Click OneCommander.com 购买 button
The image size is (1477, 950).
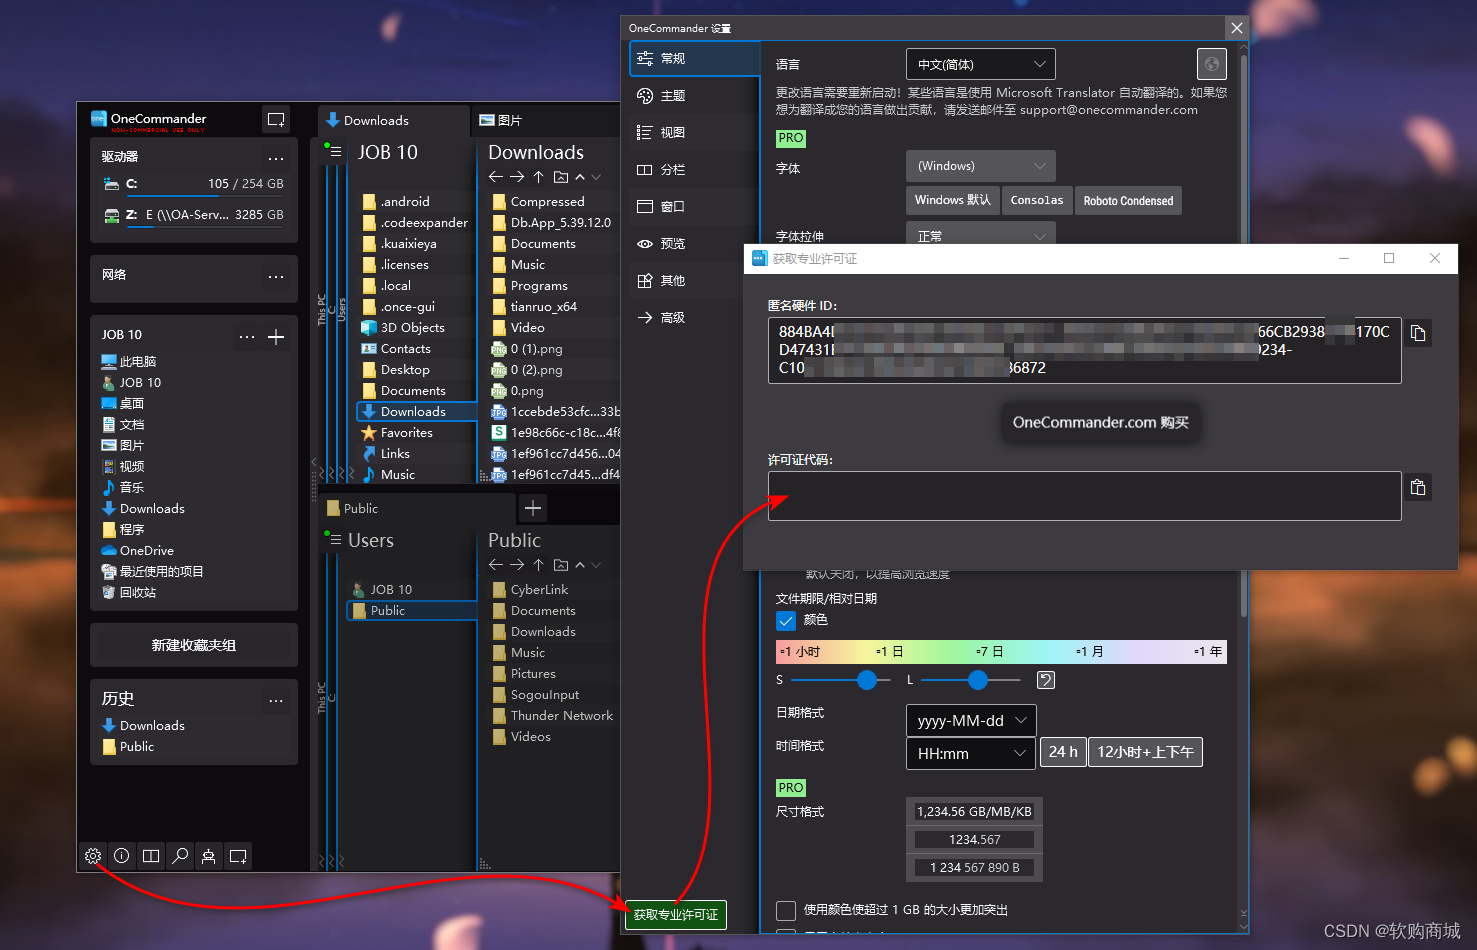1100,423
